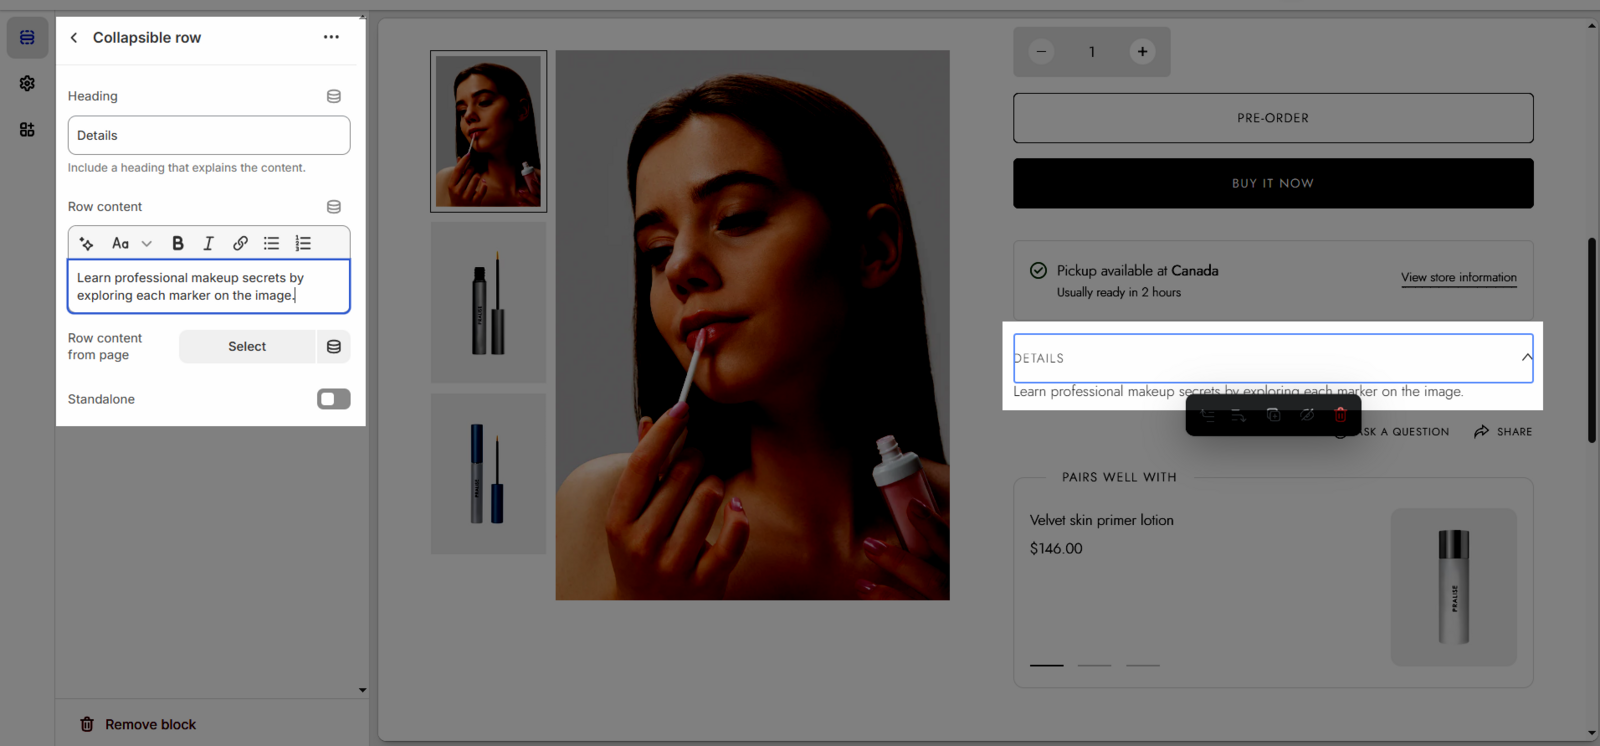This screenshot has height=746, width=1600.
Task: Delete the block using the red trash icon
Action: pos(1340,415)
